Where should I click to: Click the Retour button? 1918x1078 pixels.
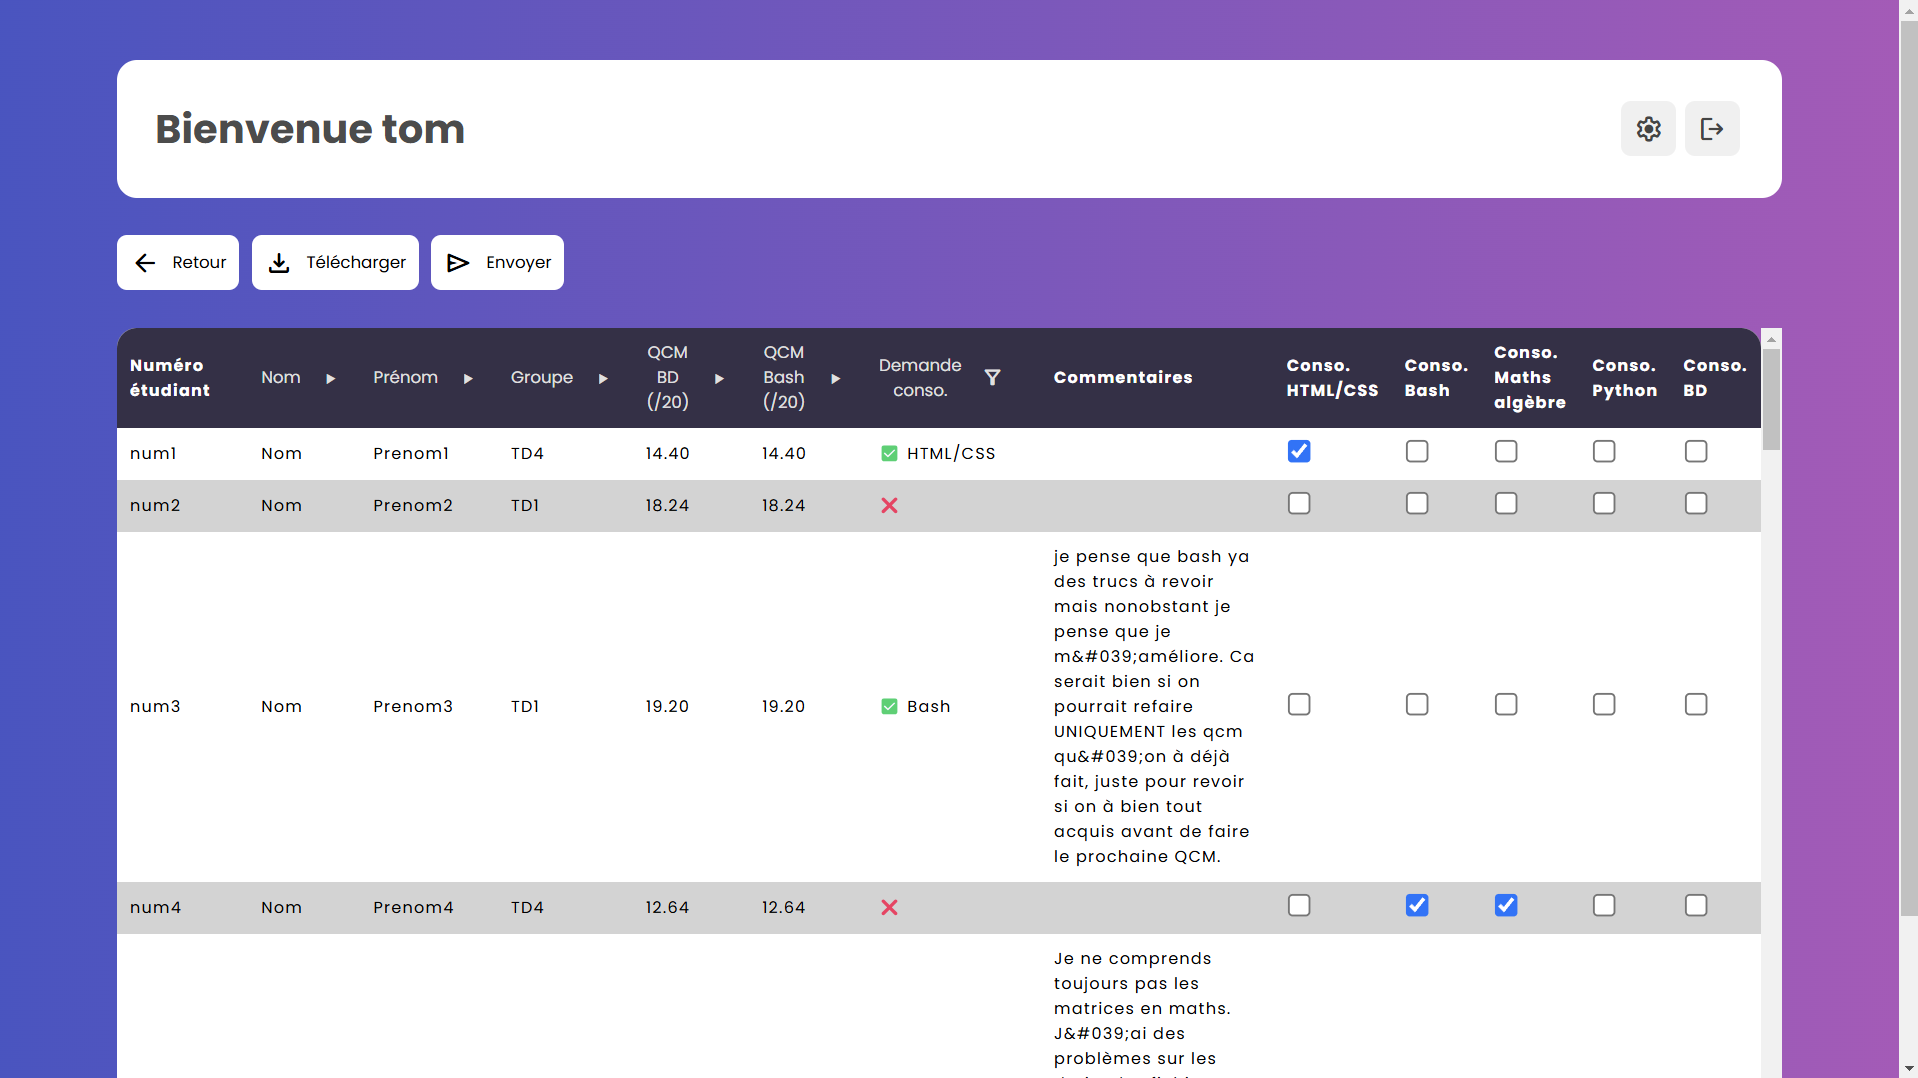[x=178, y=262]
